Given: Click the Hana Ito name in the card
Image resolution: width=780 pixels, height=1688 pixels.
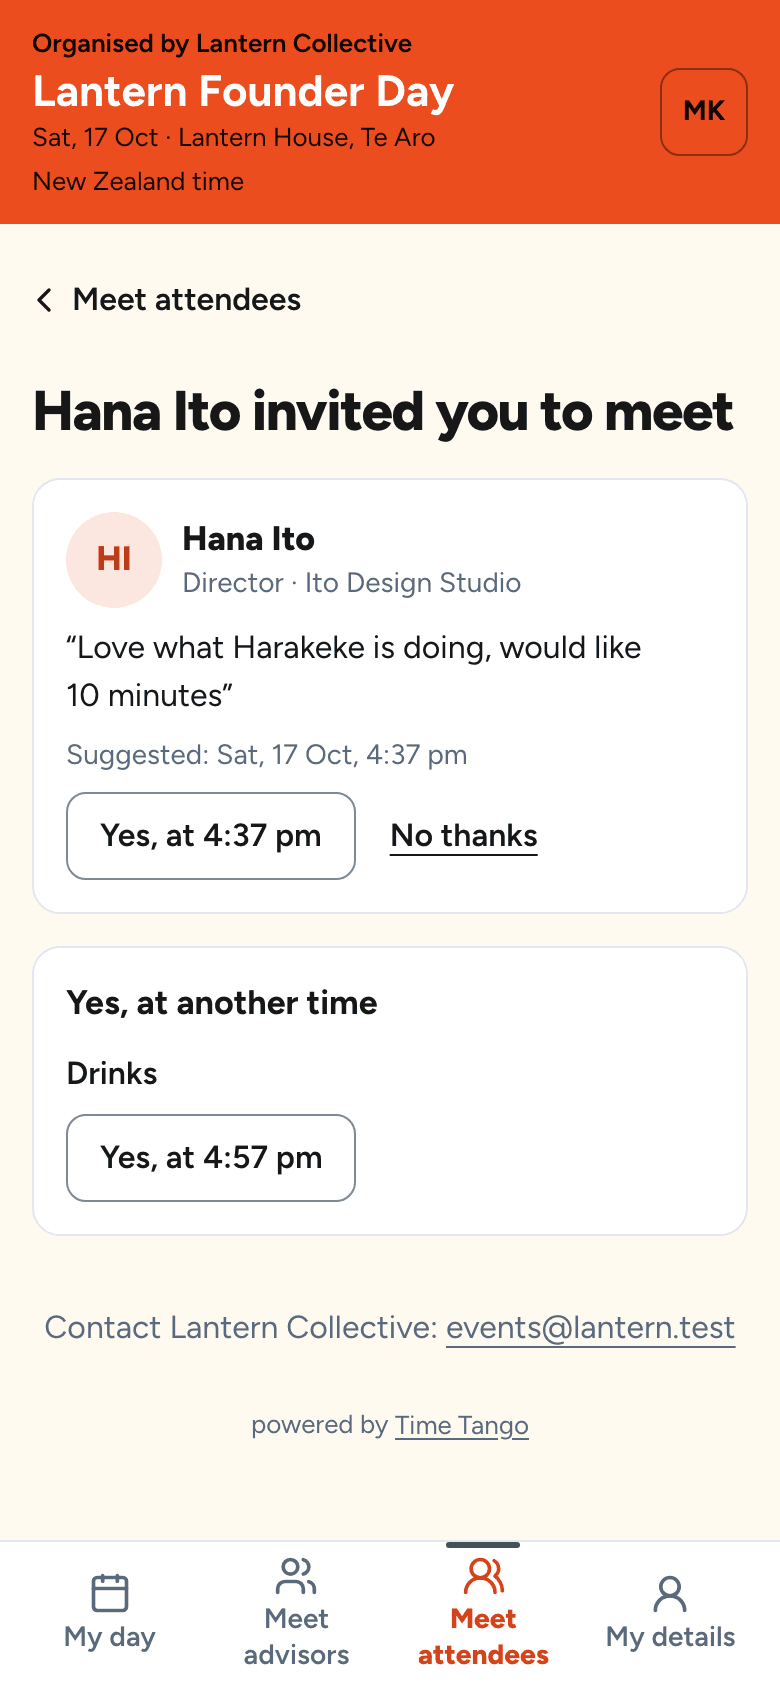Looking at the screenshot, I should [x=249, y=539].
